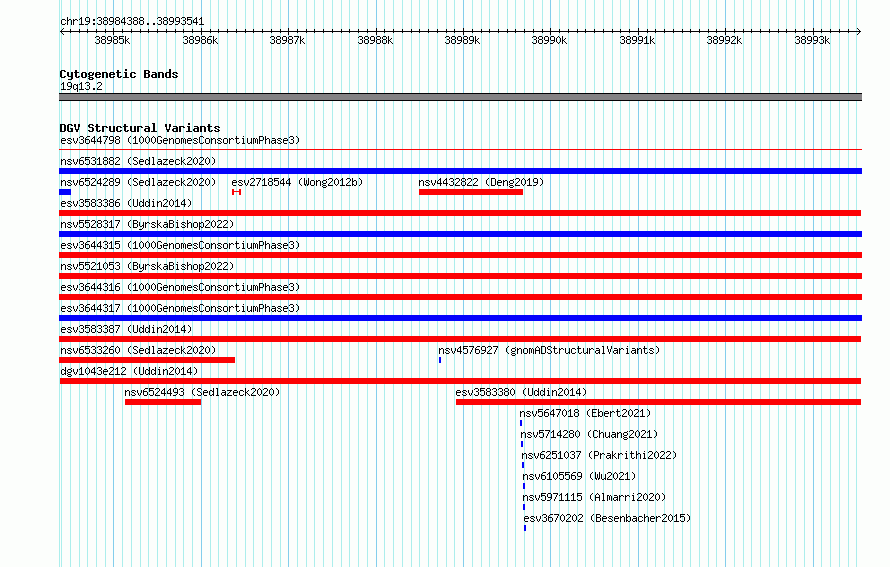Click esv2718544 (Wong2012b) label
The height and width of the screenshot is (567, 890).
[x=297, y=182]
